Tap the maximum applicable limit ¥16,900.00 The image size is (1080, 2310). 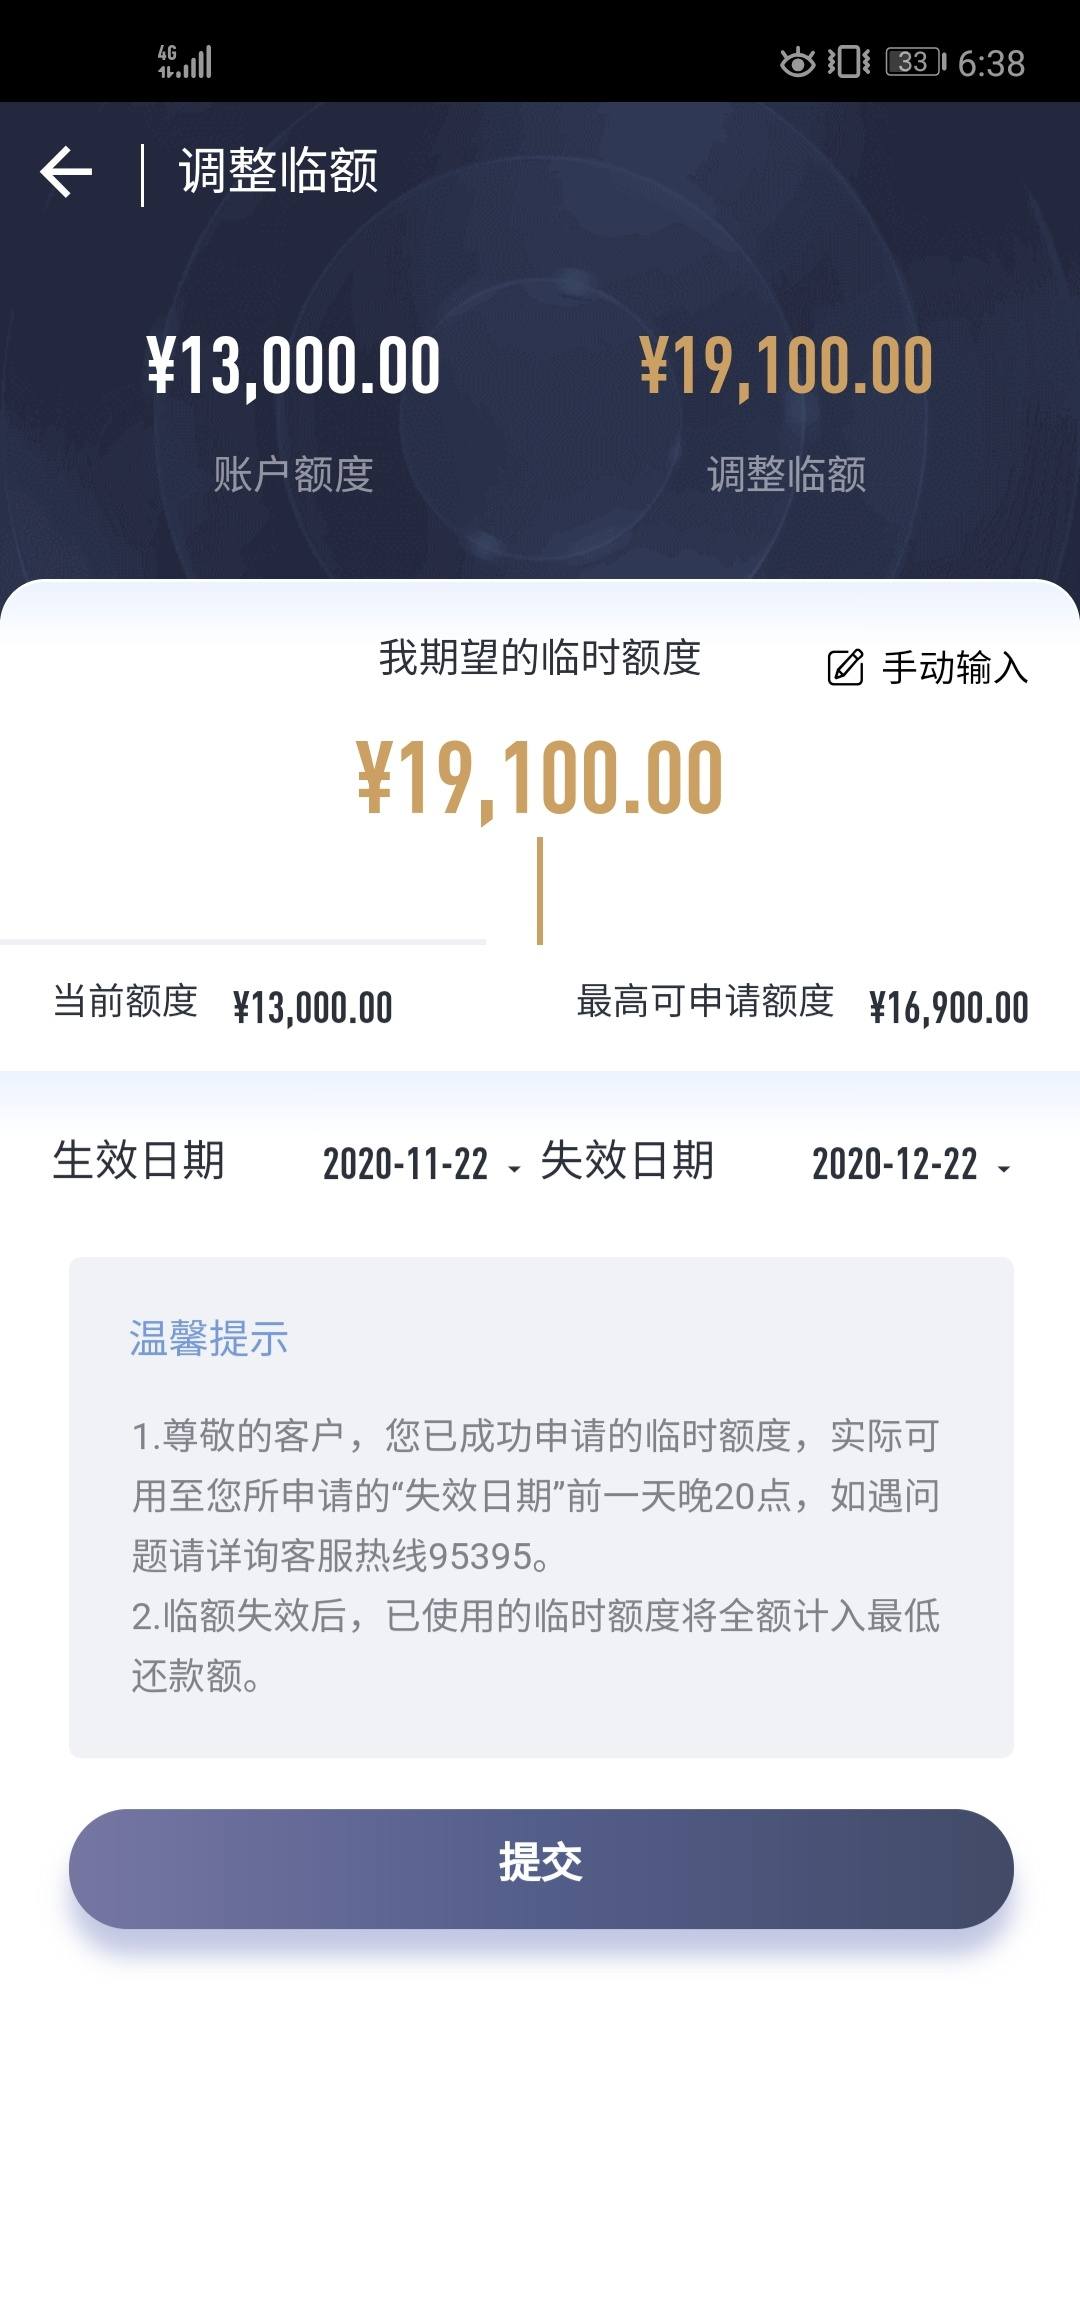click(x=948, y=1007)
